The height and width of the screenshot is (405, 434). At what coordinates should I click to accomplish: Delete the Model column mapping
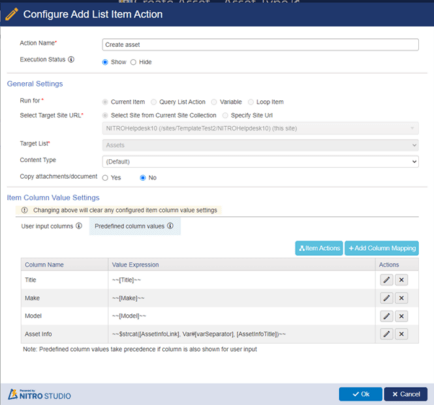pyautogui.click(x=401, y=316)
